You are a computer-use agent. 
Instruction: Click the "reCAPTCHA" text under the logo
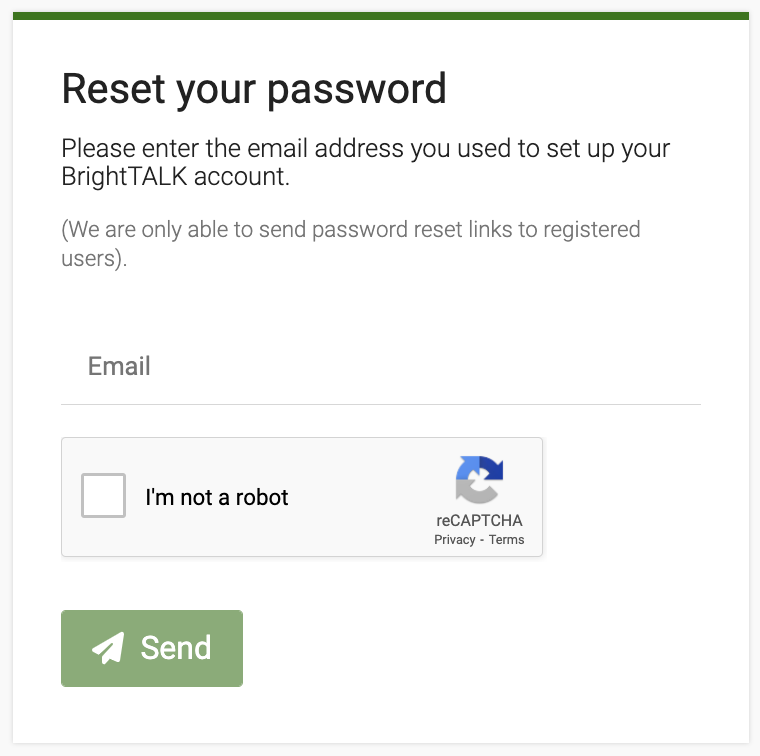click(479, 521)
